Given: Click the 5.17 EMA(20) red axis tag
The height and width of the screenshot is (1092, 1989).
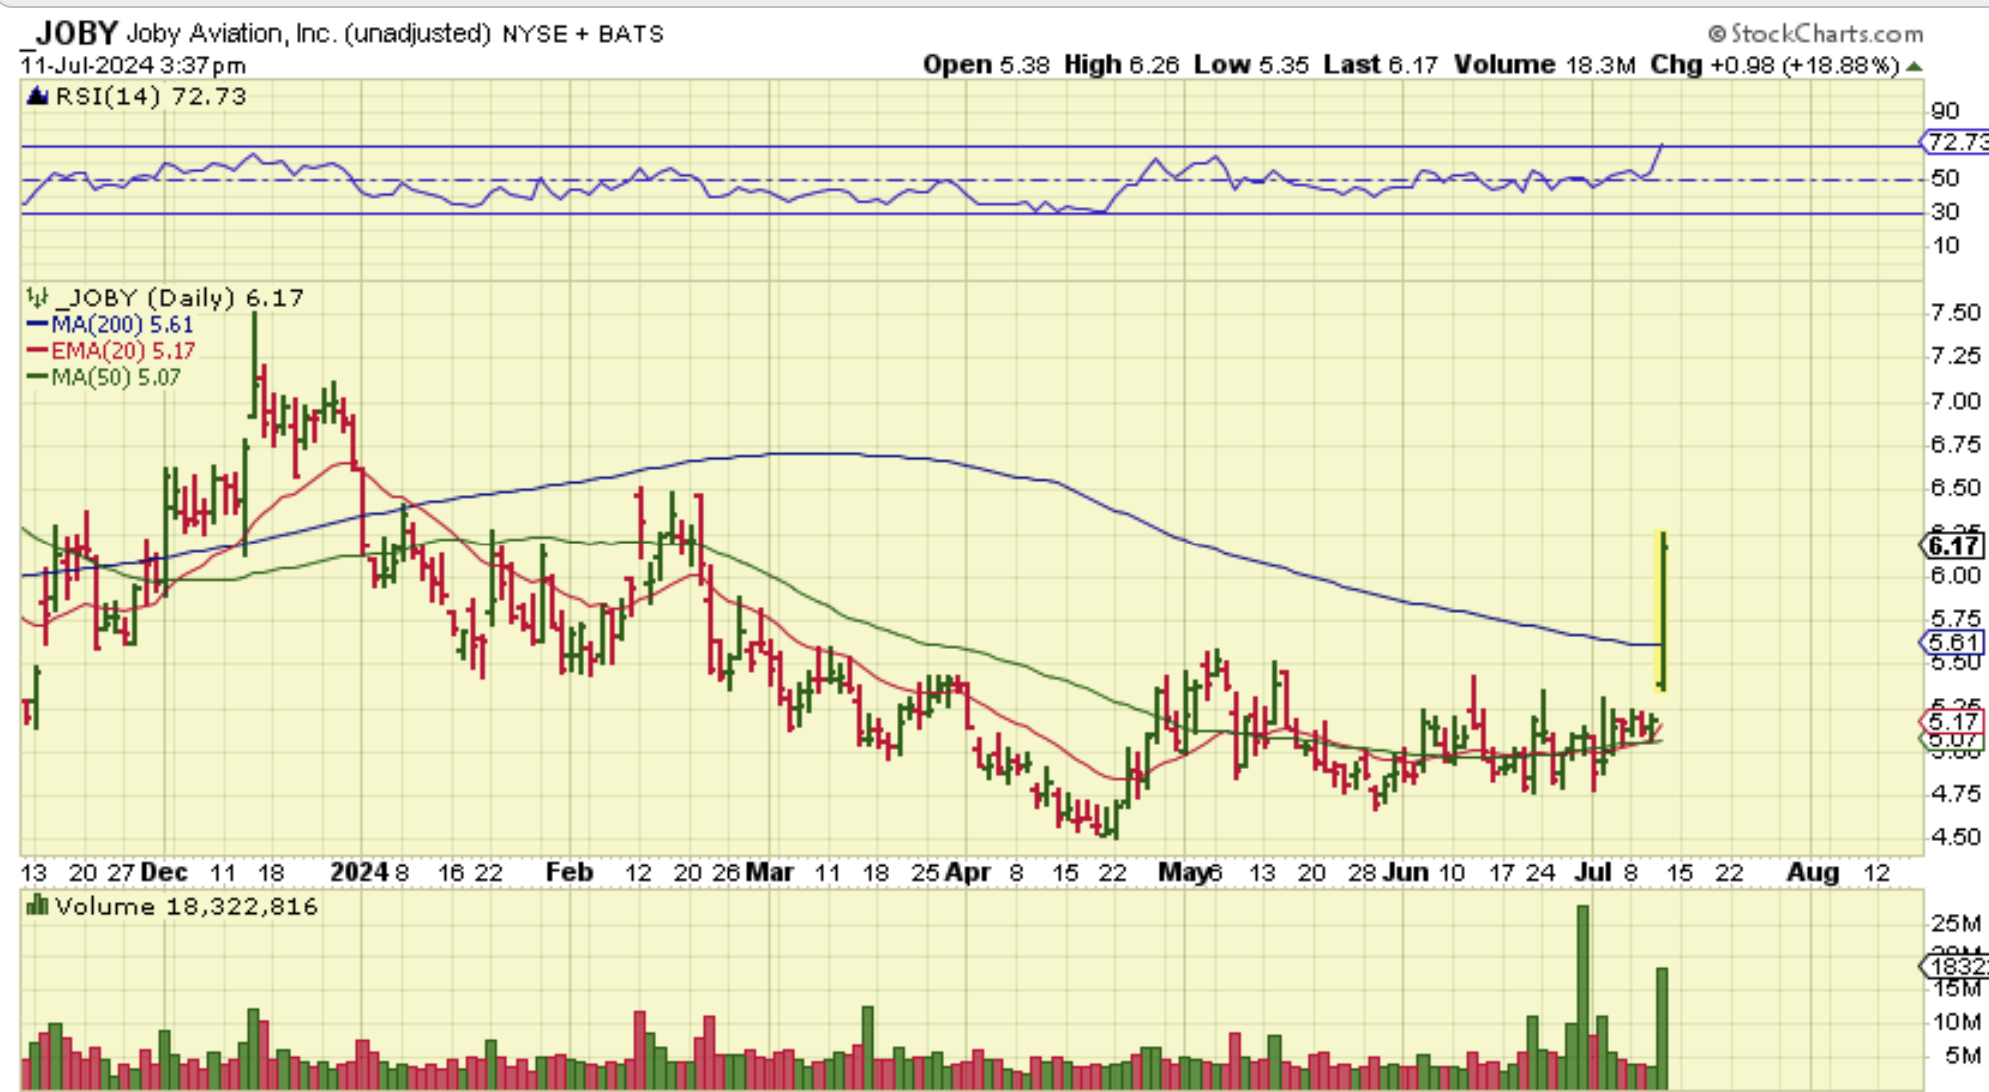Looking at the screenshot, I should coord(1952,721).
